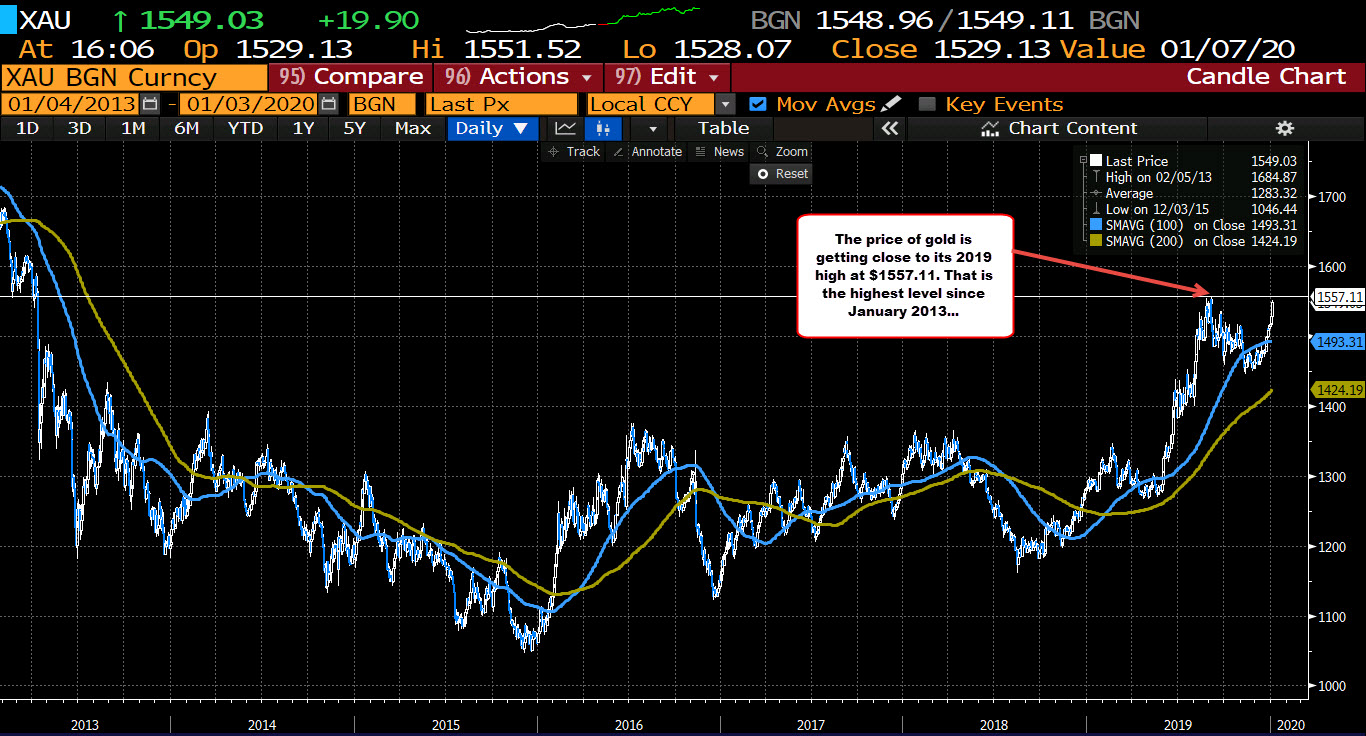1366x736 pixels.
Task: Click Low marker icon in legend
Action: coord(1097,209)
